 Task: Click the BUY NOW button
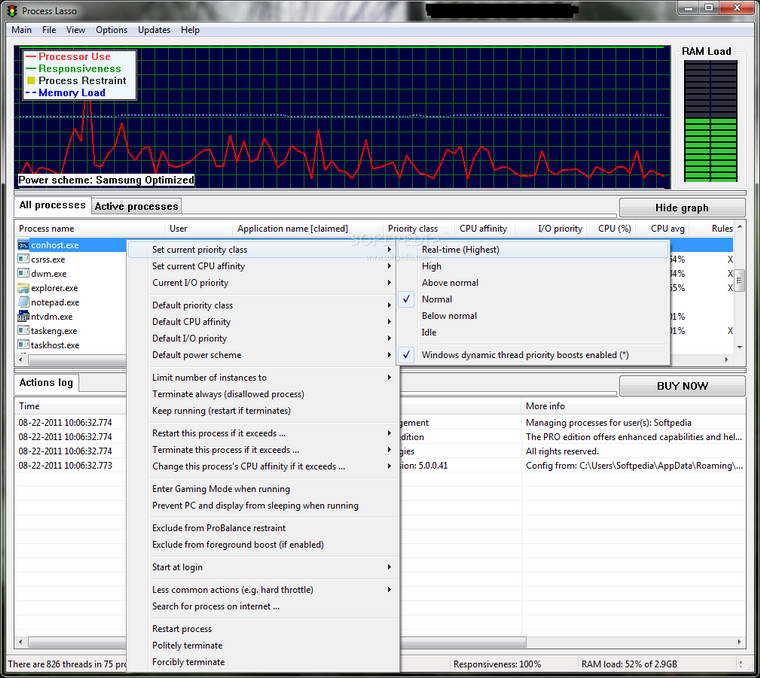tap(681, 386)
